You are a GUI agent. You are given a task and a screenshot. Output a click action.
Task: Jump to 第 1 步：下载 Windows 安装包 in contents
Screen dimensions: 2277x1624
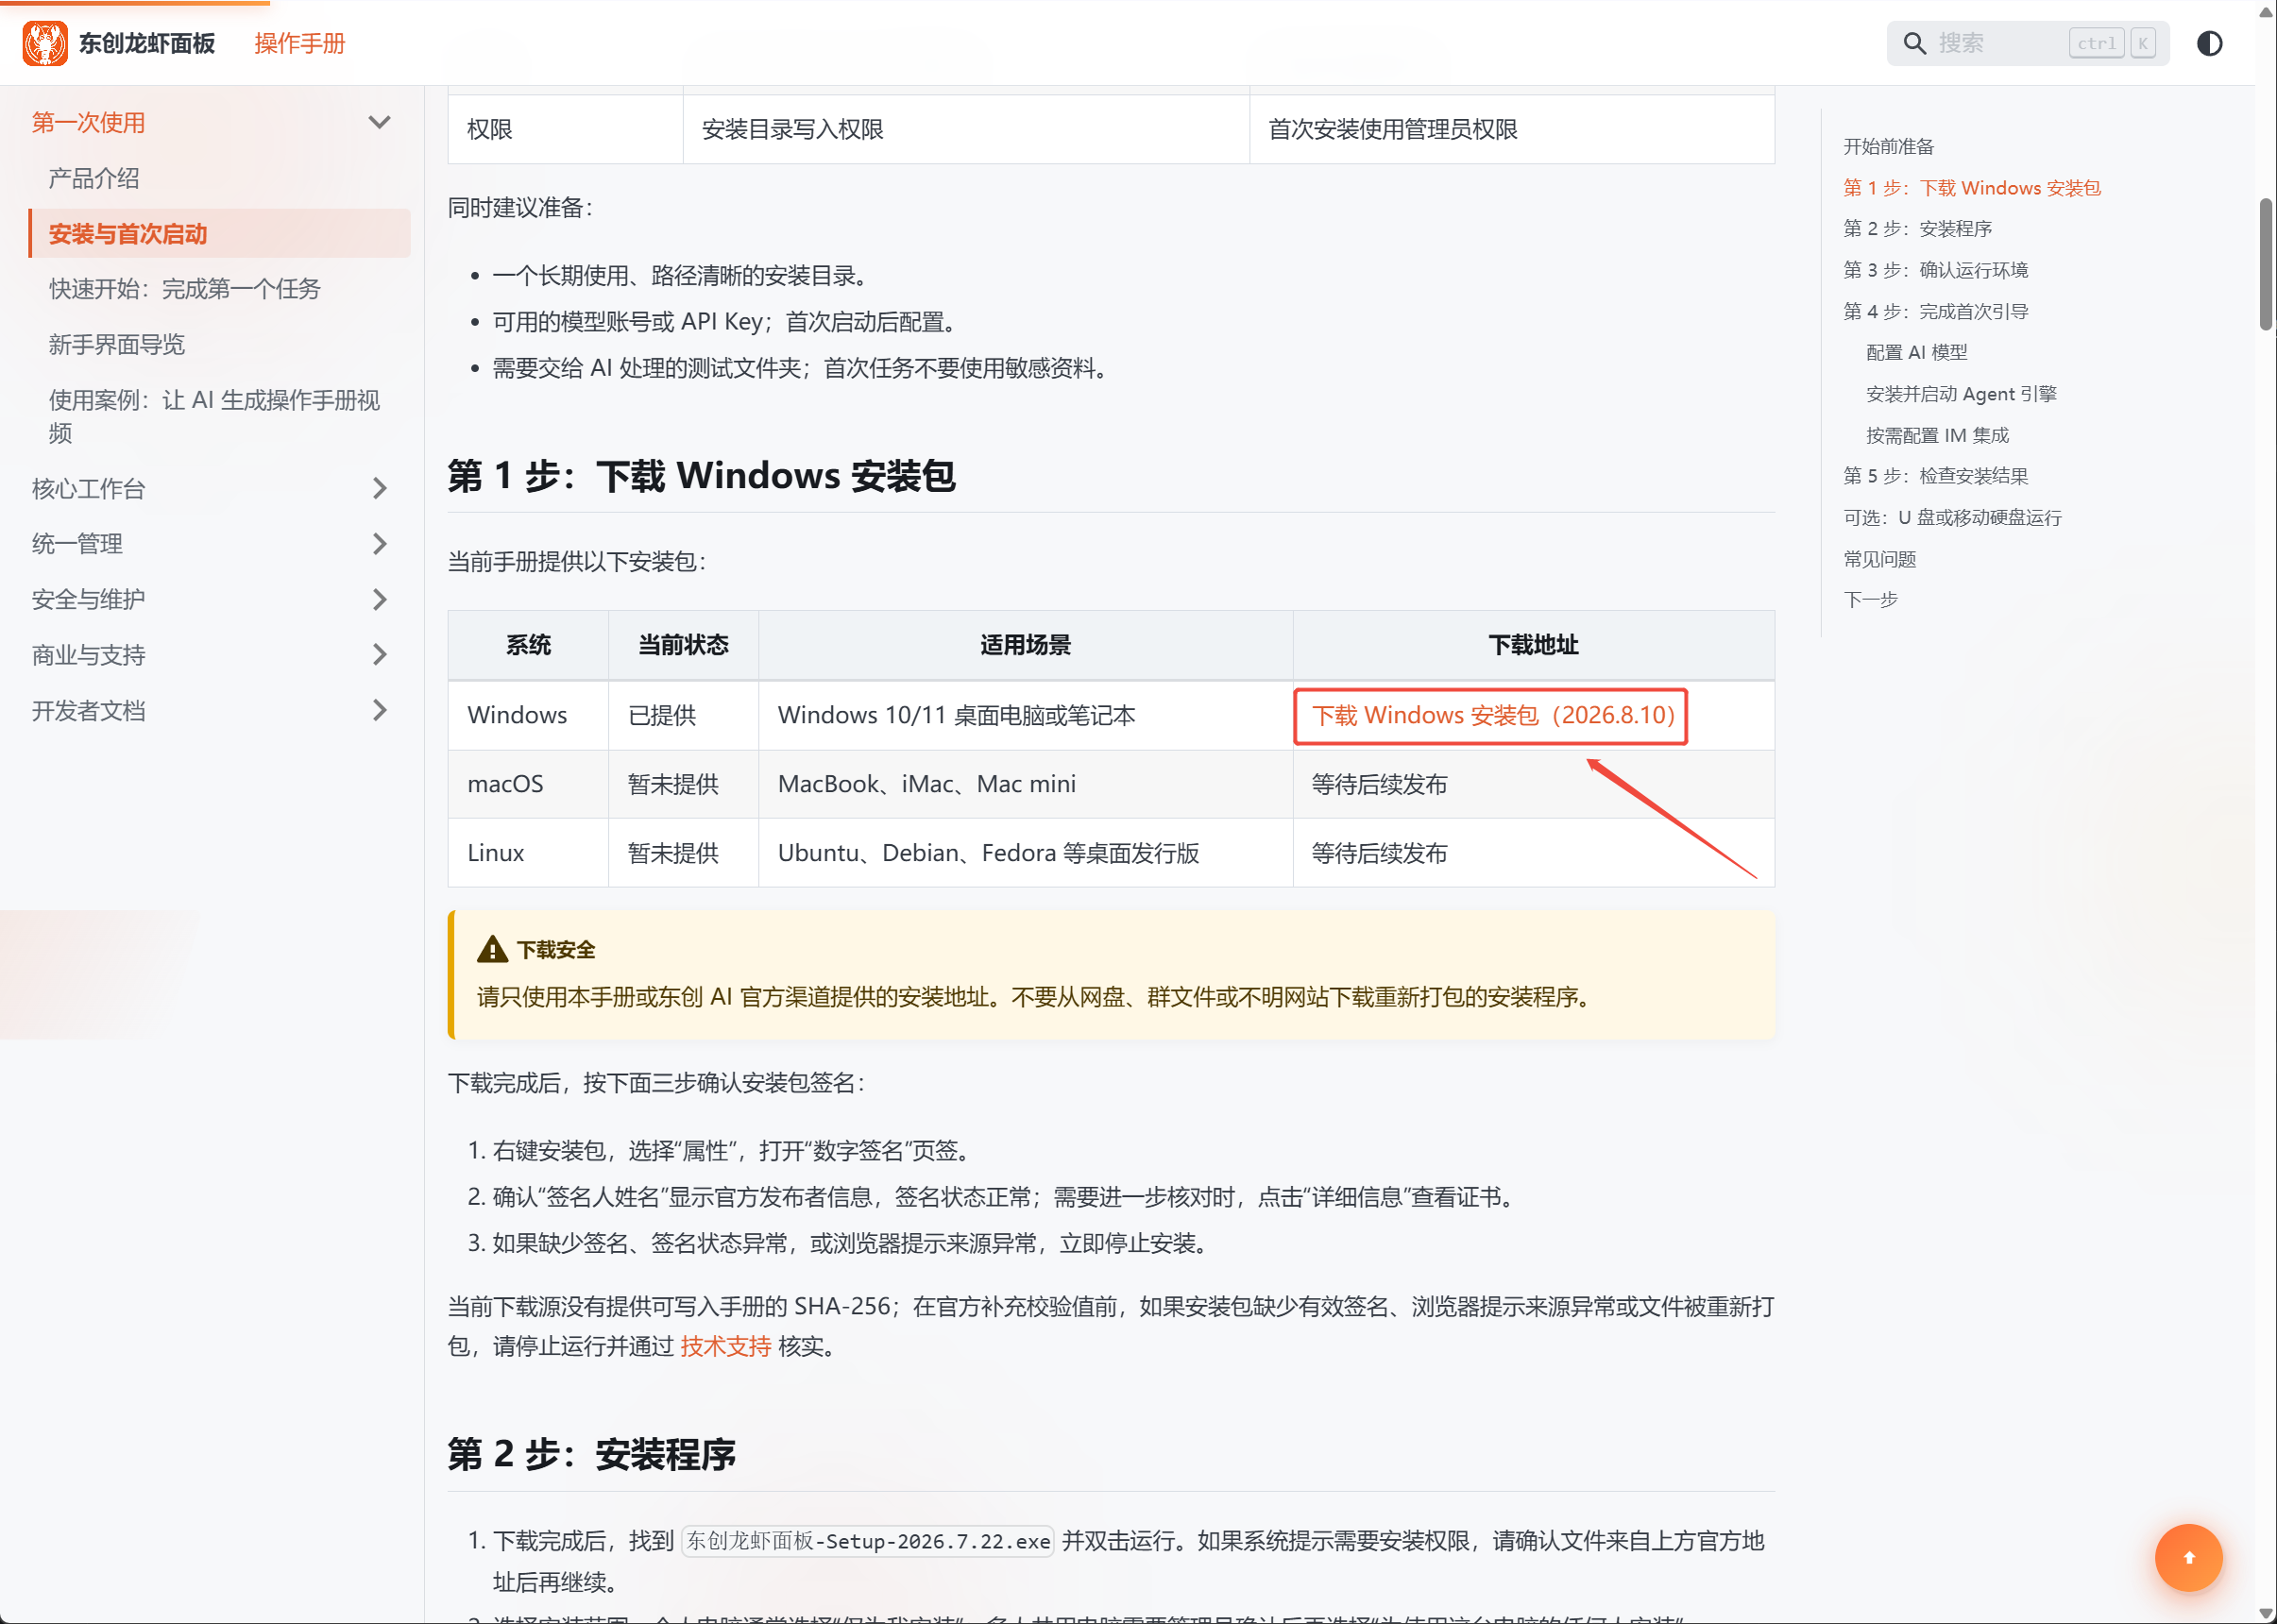point(1971,188)
